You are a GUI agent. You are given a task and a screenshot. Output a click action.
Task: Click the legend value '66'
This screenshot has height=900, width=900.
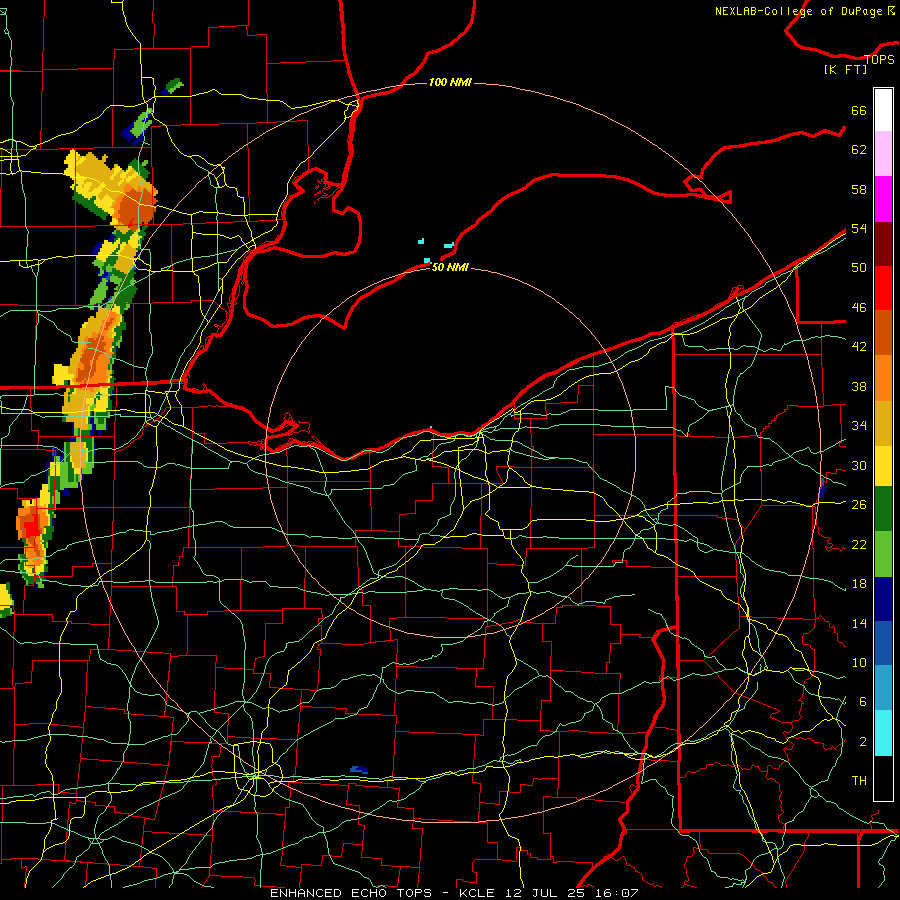coord(859,110)
